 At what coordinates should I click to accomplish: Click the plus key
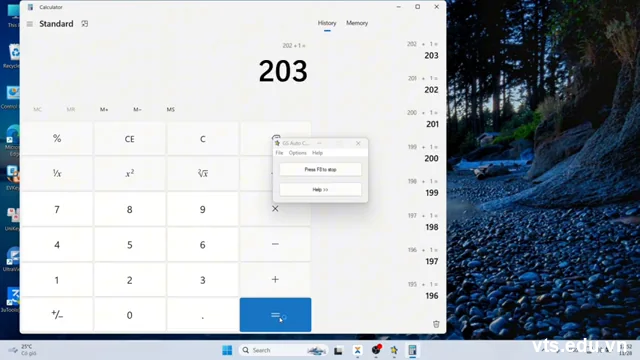tap(275, 280)
